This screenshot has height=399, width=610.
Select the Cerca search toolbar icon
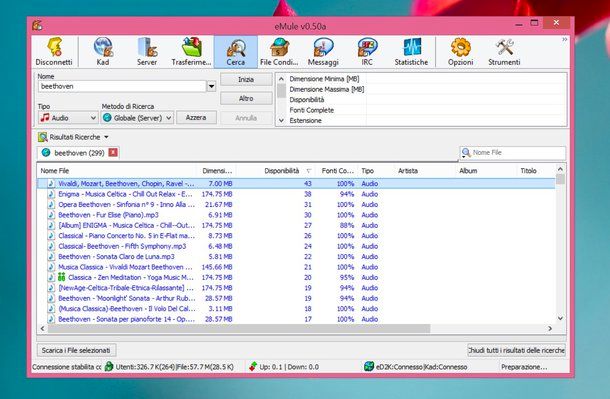tap(236, 51)
